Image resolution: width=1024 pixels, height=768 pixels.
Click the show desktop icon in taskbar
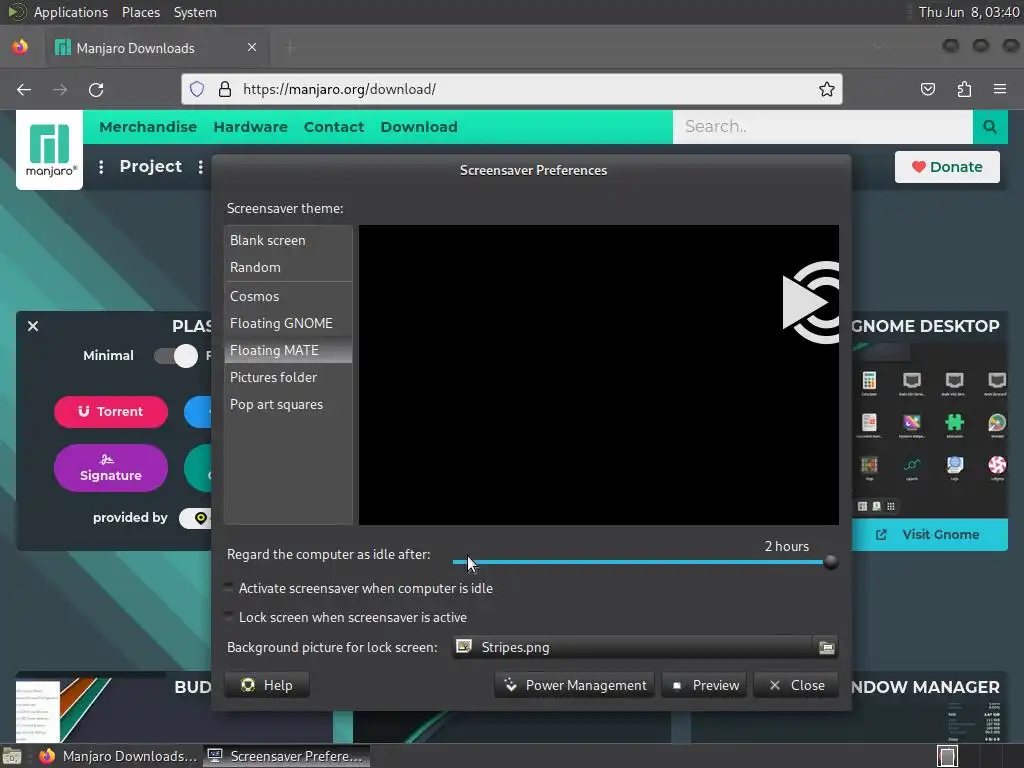[12, 756]
